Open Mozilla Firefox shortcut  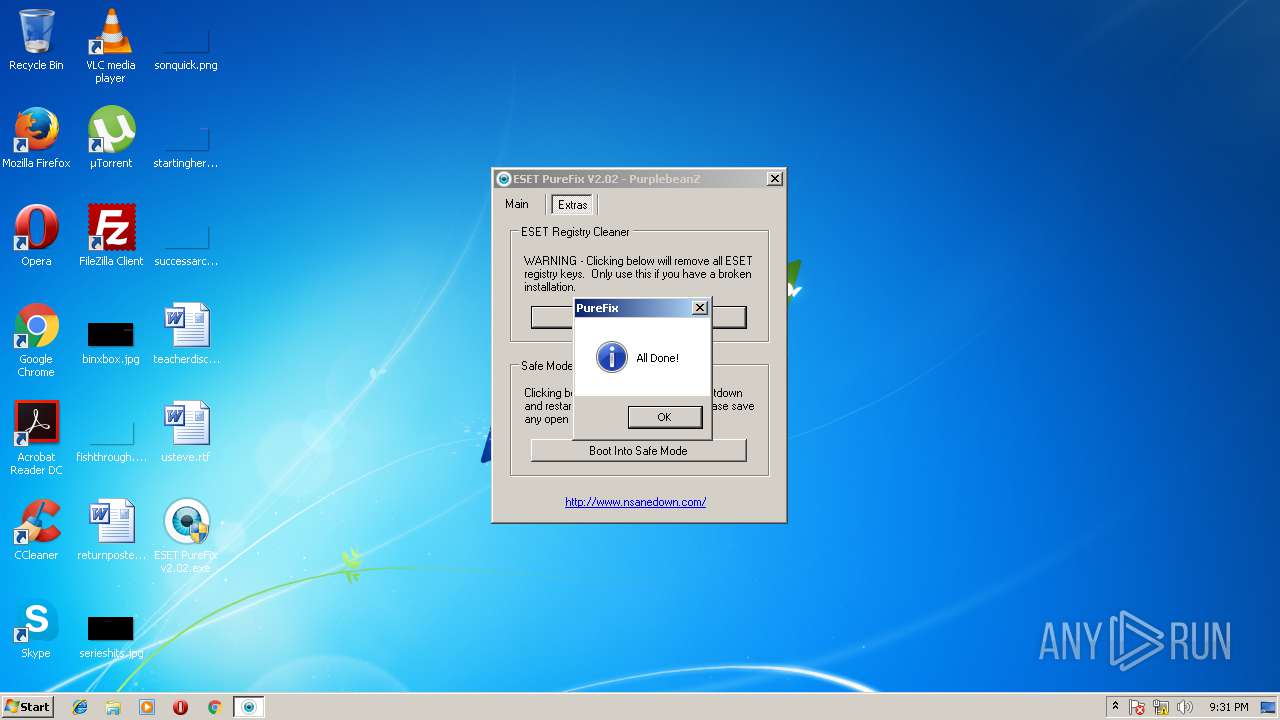click(x=36, y=138)
